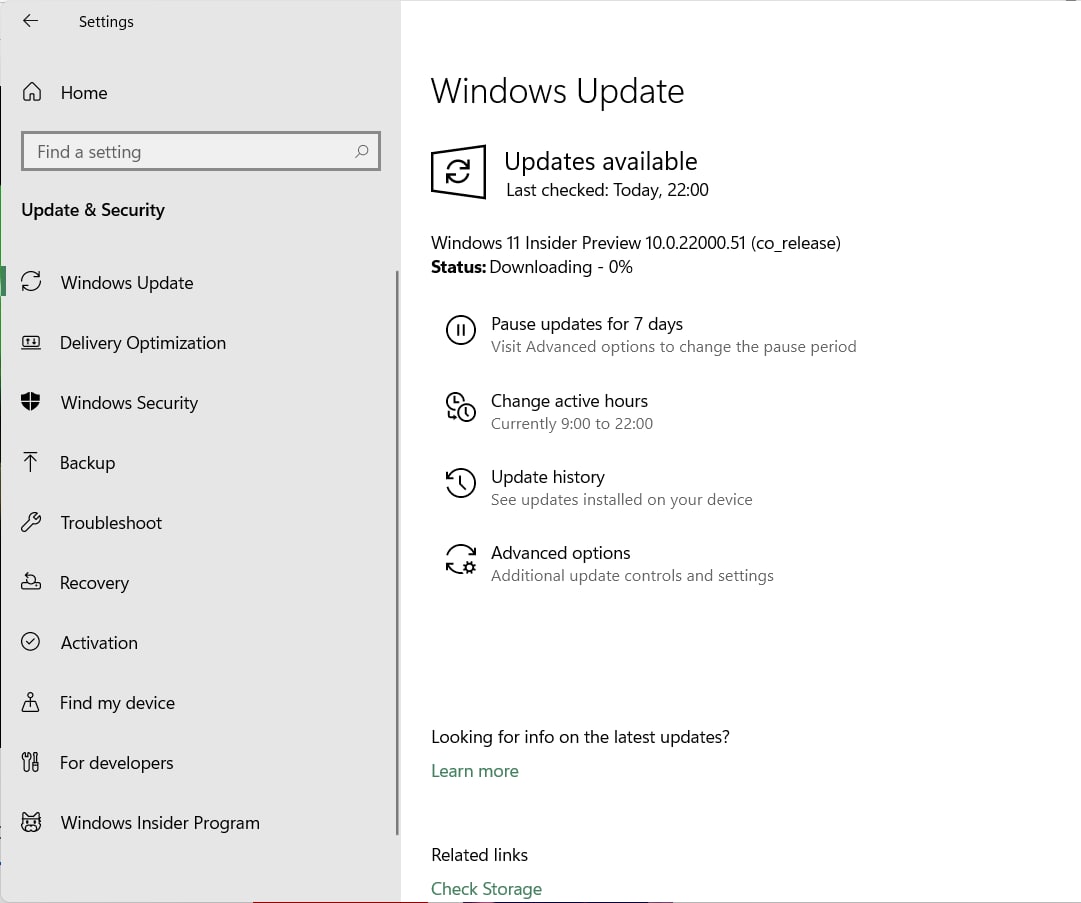This screenshot has width=1081, height=903.
Task: Click 'Looking for info on the latest updates?'
Action: (x=580, y=737)
